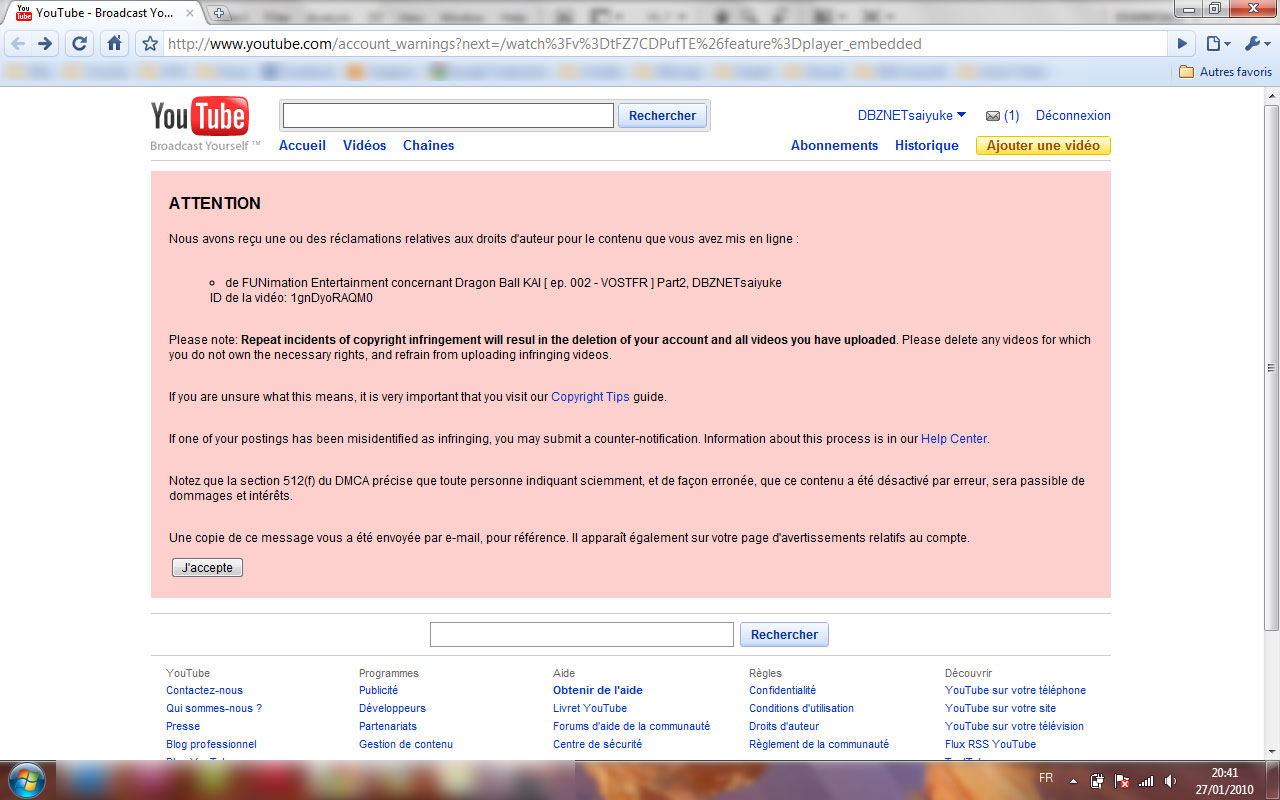Open the Livret YouTube link
1280x800 pixels.
click(x=590, y=708)
